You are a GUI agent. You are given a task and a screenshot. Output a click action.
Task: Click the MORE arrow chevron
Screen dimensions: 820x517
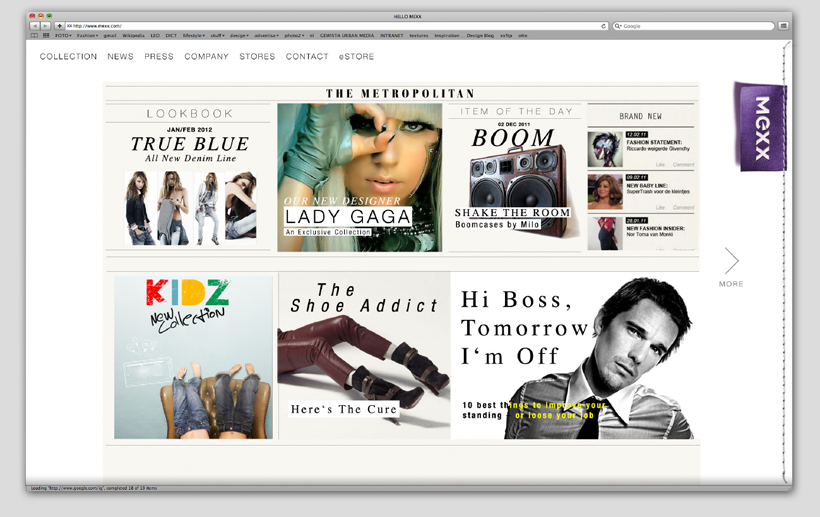point(731,260)
